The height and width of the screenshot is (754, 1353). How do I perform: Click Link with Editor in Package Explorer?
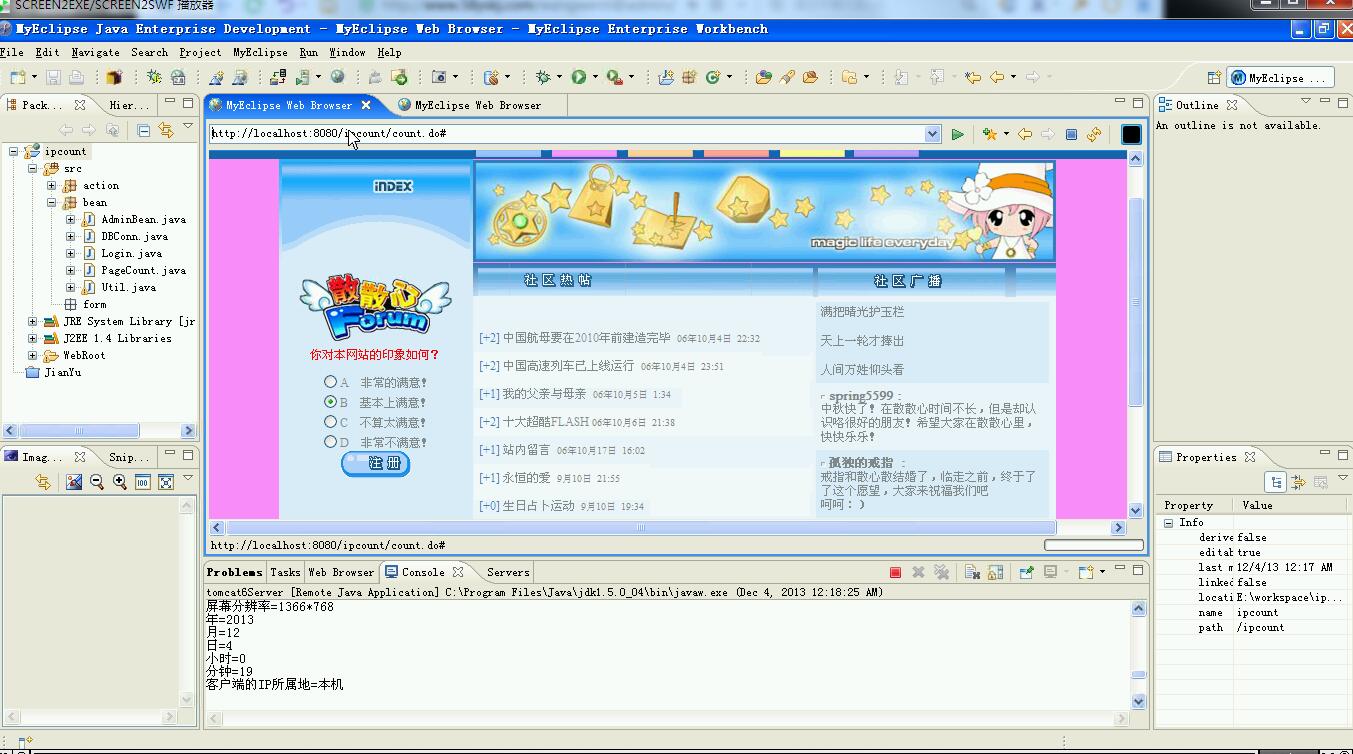point(166,130)
